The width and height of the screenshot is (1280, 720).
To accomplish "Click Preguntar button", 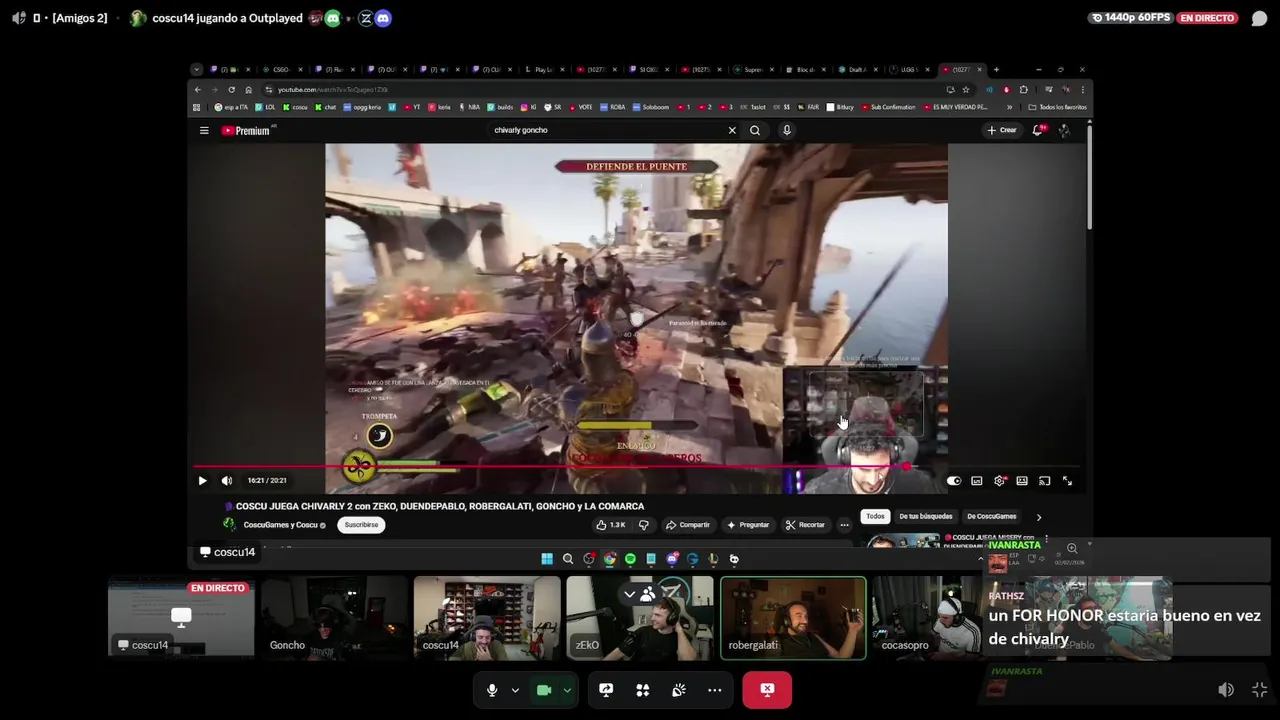I will coord(748,525).
